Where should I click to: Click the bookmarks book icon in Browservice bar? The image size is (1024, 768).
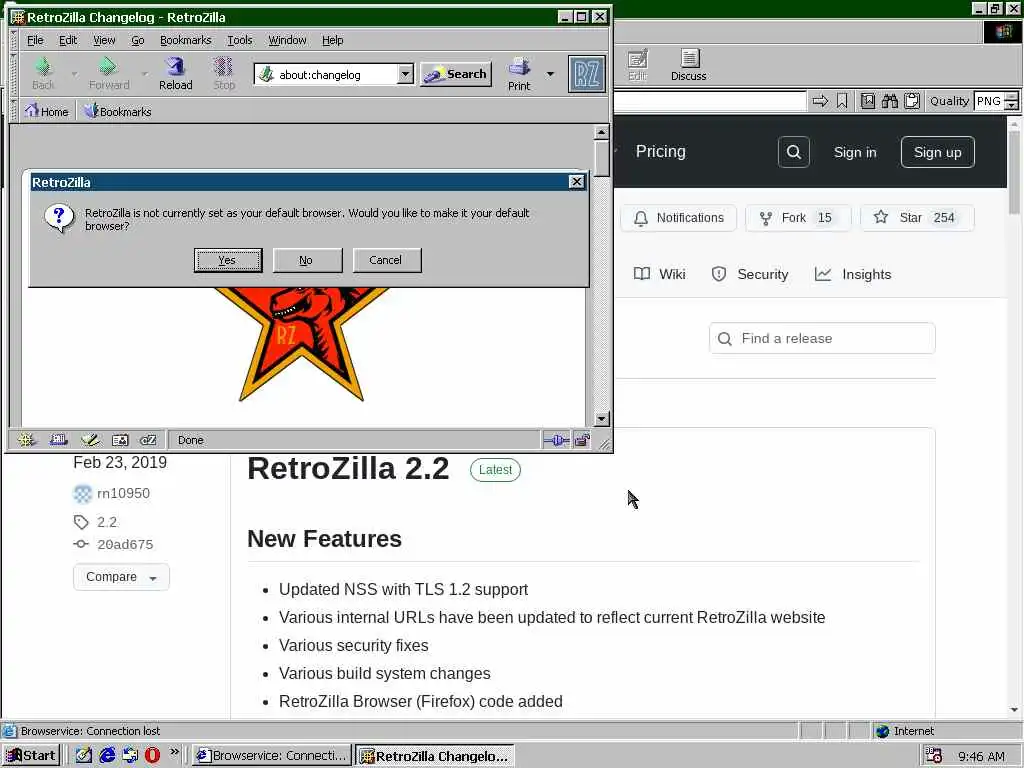867,101
